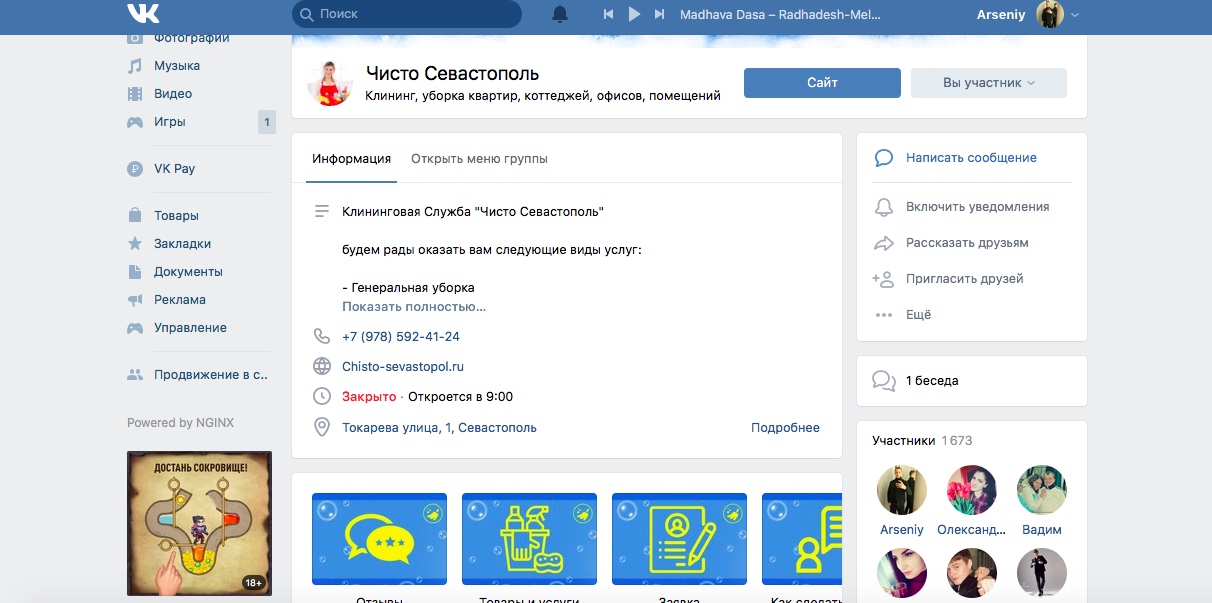Click the map pin address icon

[322, 428]
